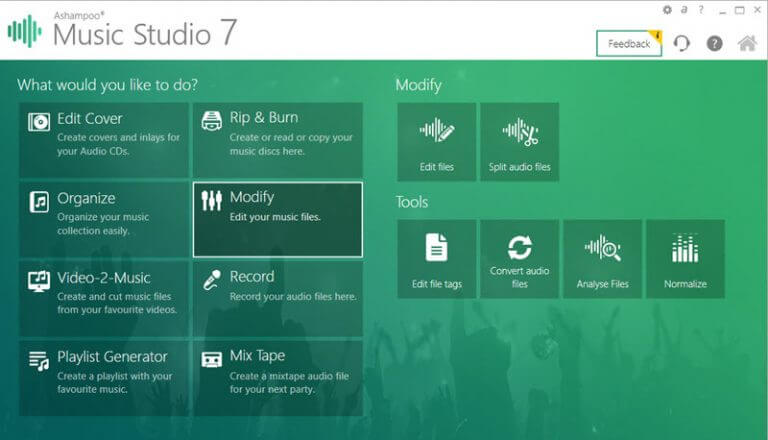Open help with the round question mark
768x440 pixels.
click(714, 44)
